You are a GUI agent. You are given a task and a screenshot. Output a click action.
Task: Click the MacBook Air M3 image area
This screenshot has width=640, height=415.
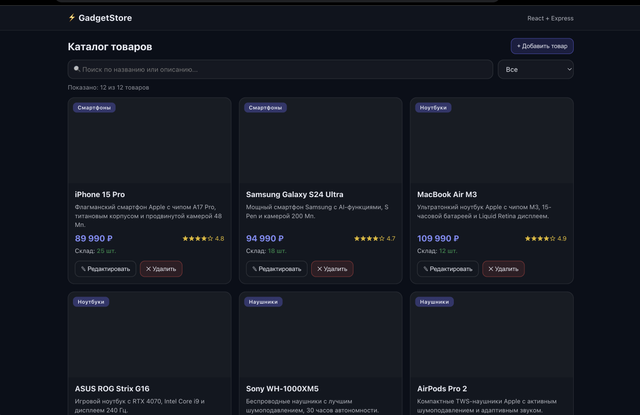click(492, 141)
